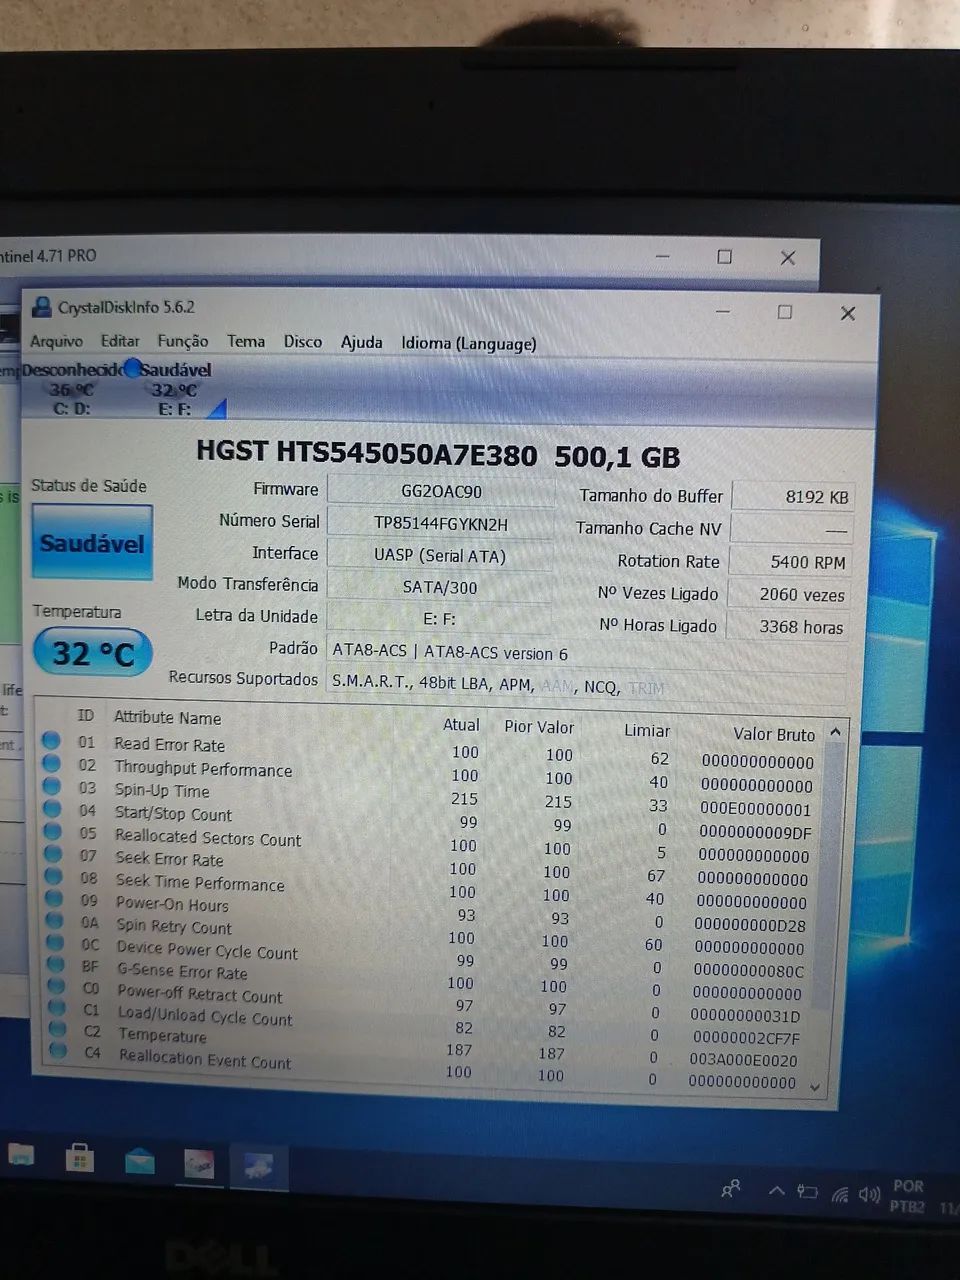960x1280 pixels.
Task: Click the volume speaker tray icon
Action: pos(869,1195)
